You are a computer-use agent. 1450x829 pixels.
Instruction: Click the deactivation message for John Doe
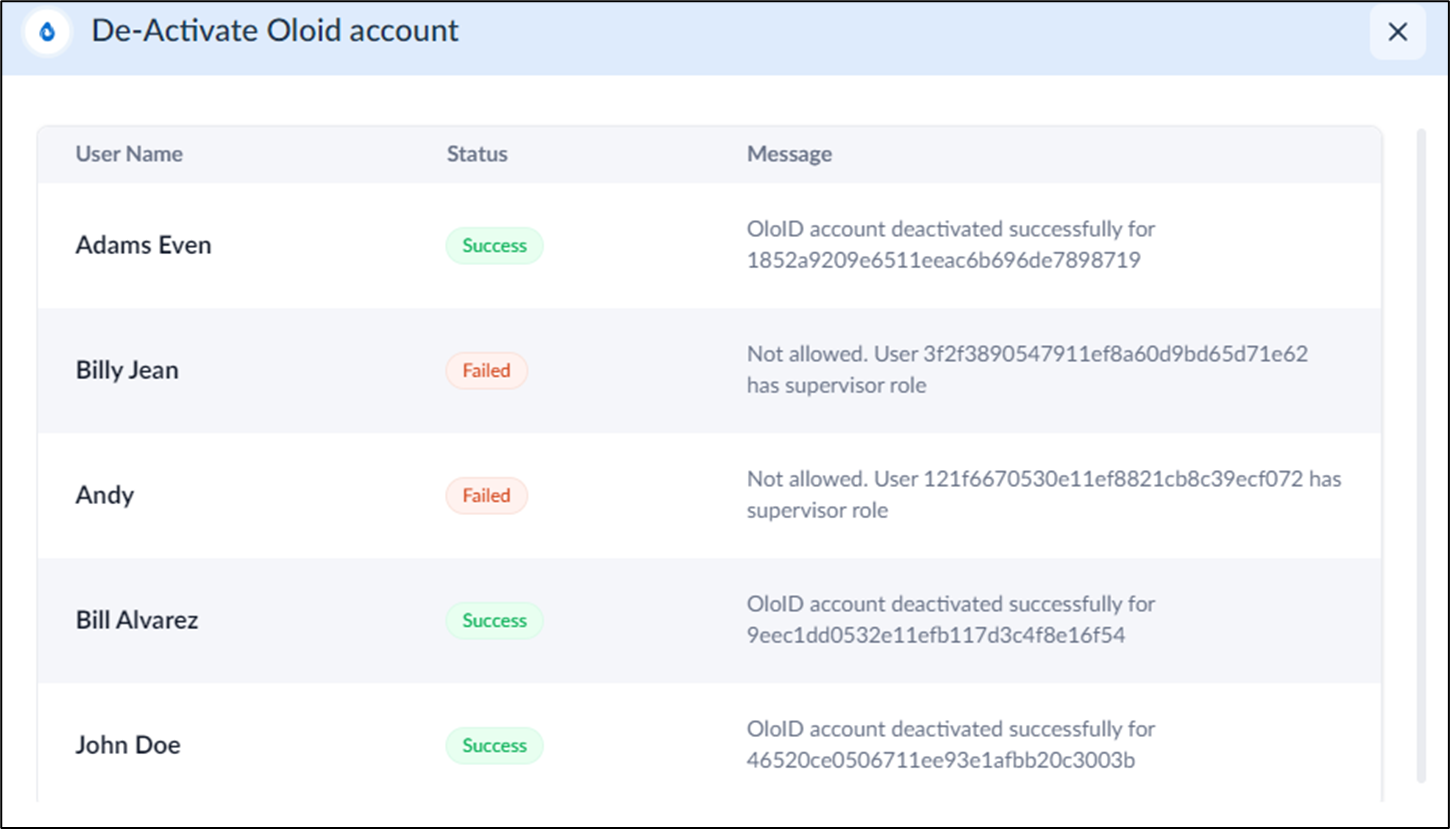pos(951,745)
